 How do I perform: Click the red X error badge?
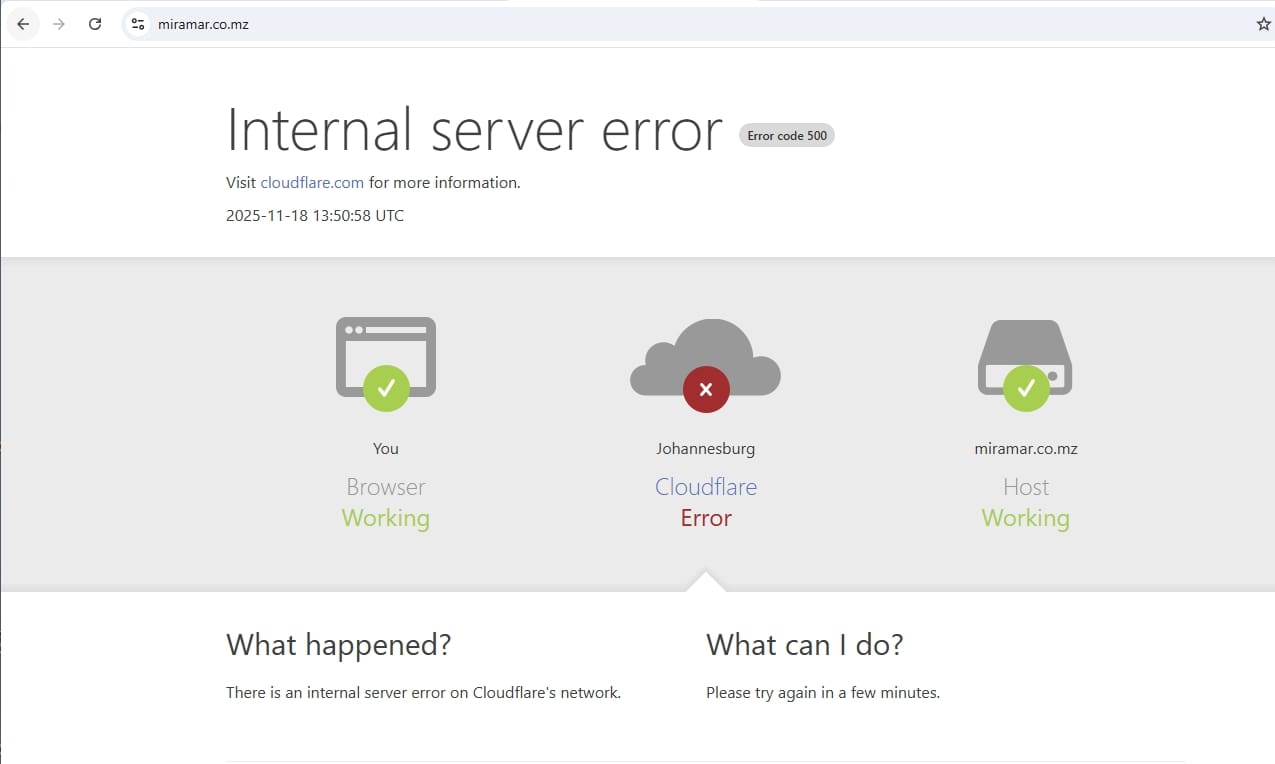(x=706, y=389)
